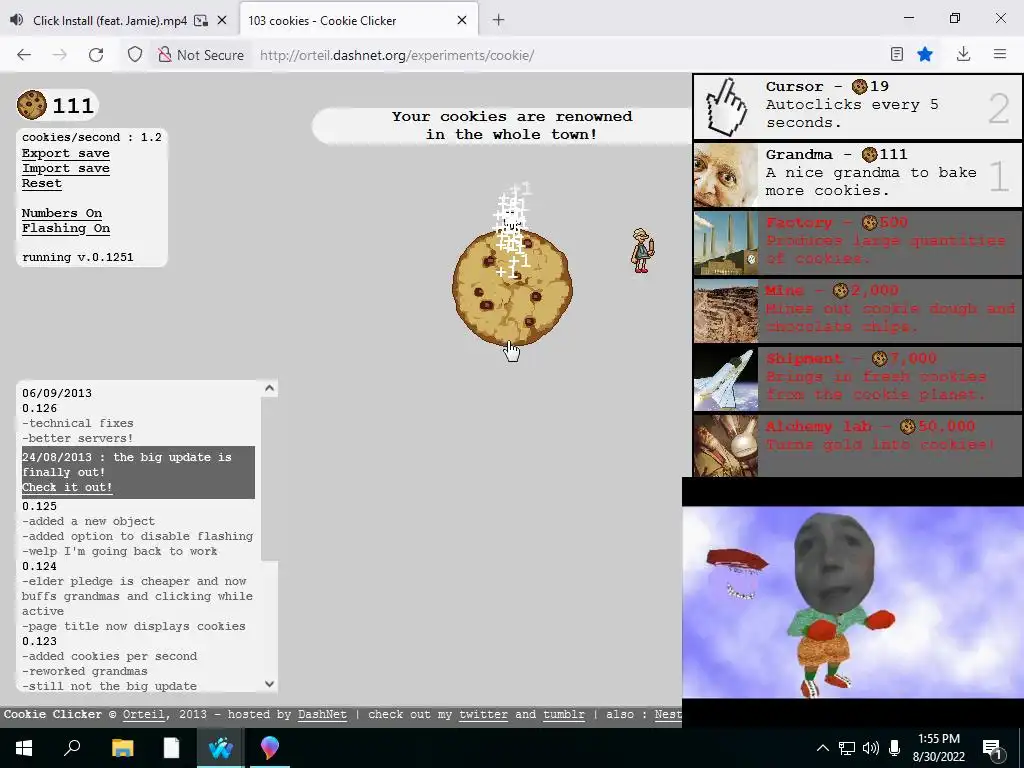Image resolution: width=1024 pixels, height=768 pixels.
Task: Mute the audio icon on the mp4 tab
Action: pos(16,20)
